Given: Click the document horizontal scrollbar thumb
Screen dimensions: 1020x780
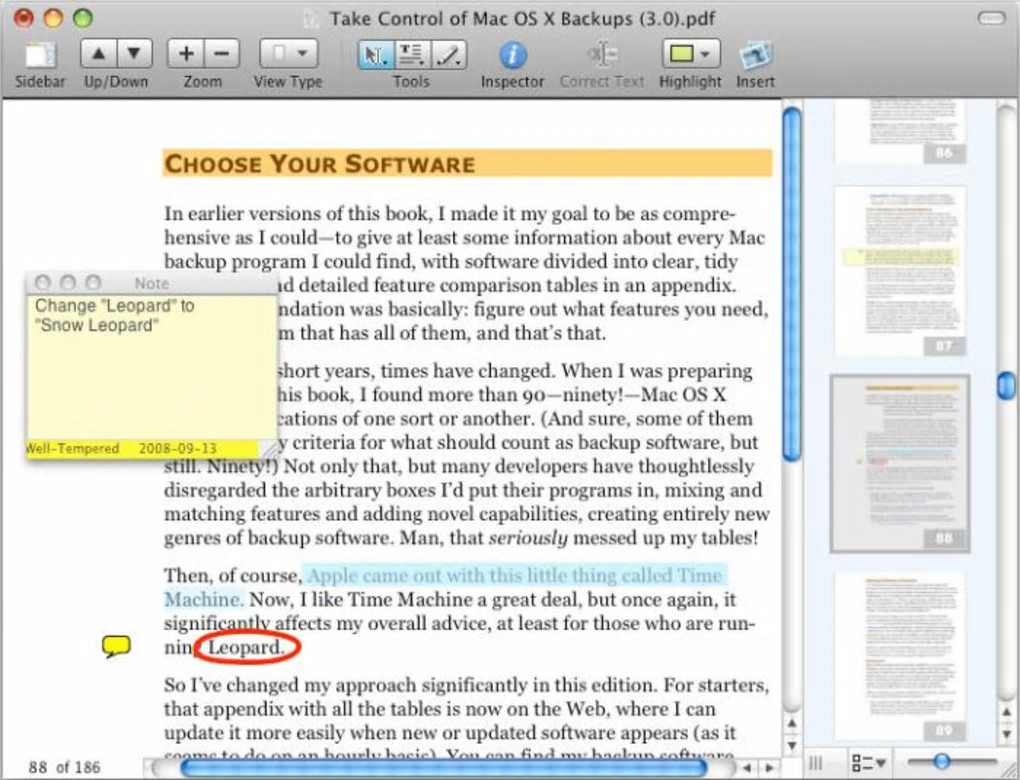Looking at the screenshot, I should click(443, 768).
